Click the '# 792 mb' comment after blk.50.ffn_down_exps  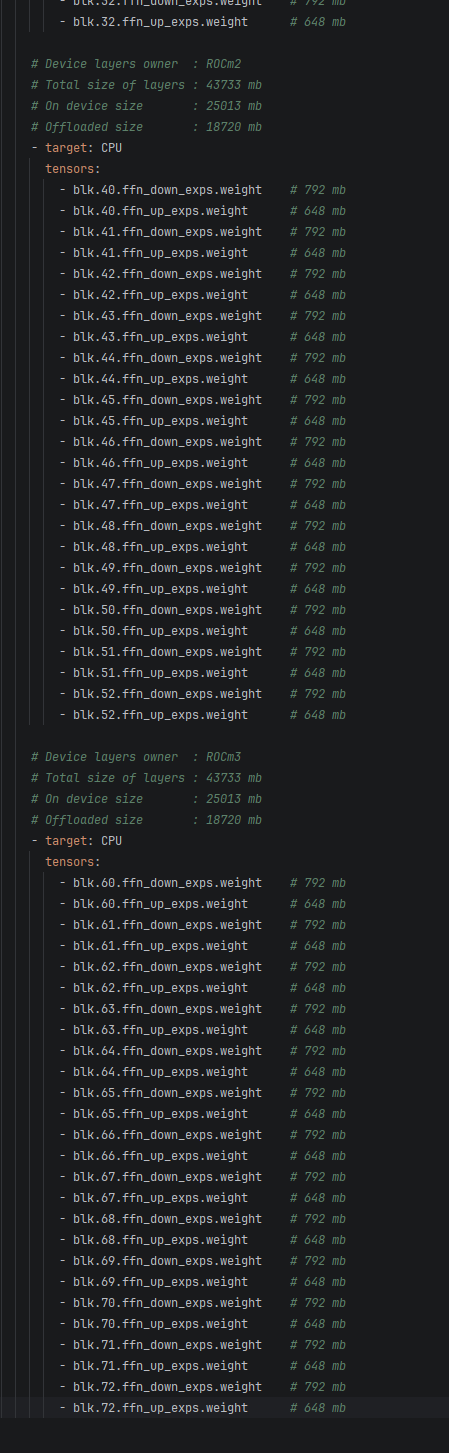point(318,610)
